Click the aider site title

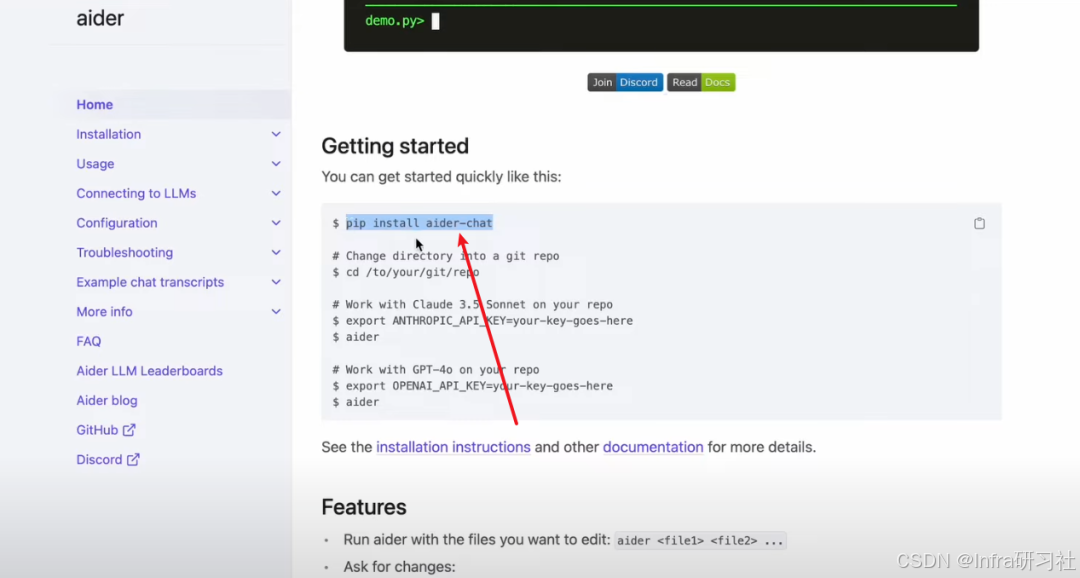(100, 18)
